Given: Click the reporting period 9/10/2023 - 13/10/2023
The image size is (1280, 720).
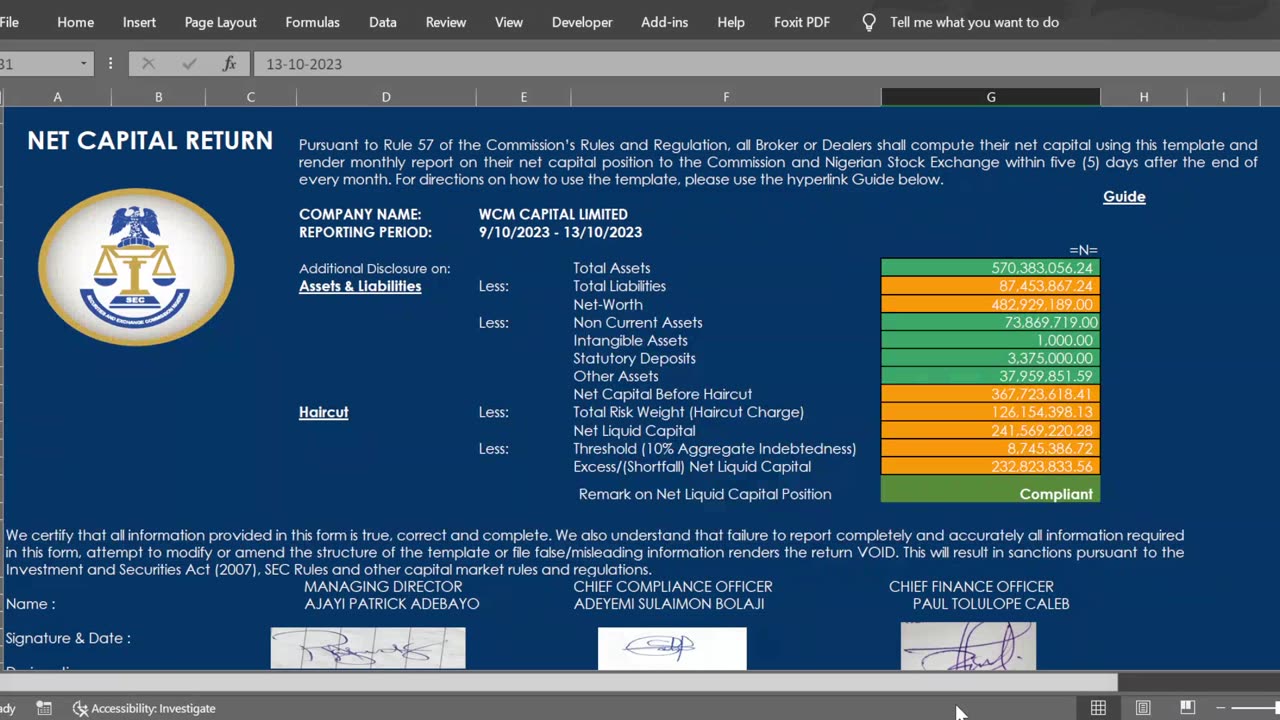Looking at the screenshot, I should 560,232.
